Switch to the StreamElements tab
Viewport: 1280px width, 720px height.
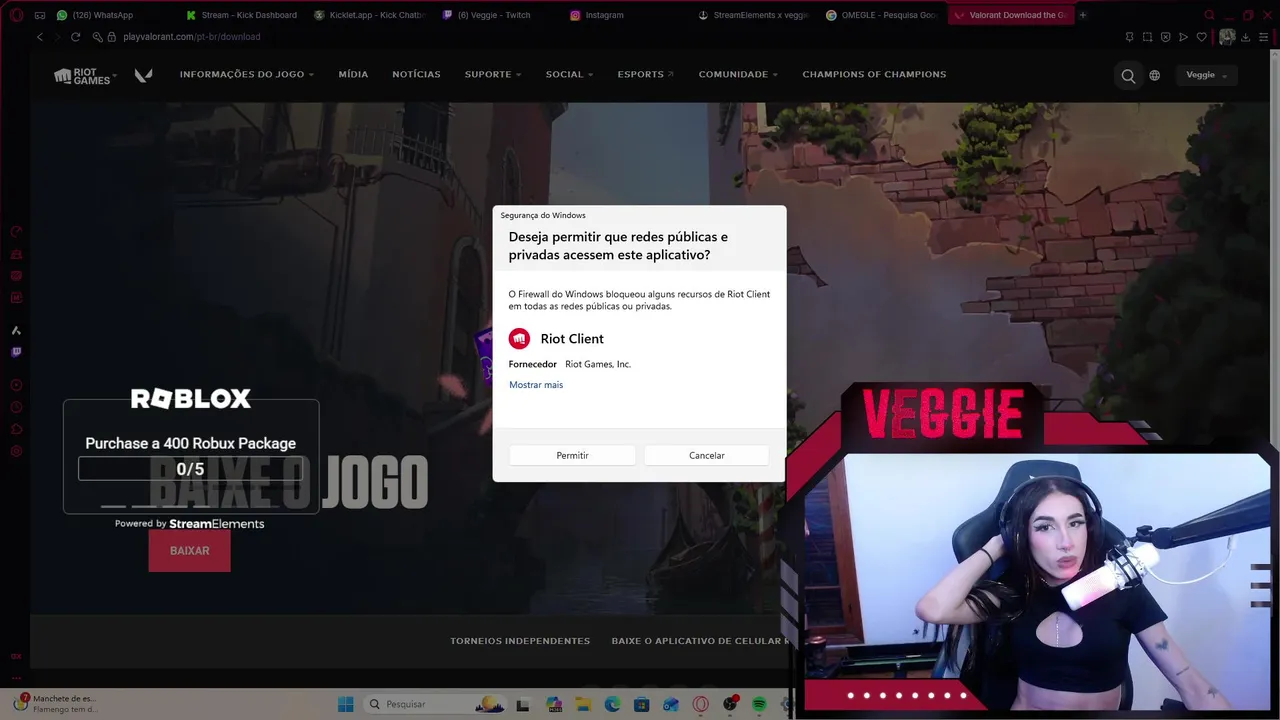point(755,15)
